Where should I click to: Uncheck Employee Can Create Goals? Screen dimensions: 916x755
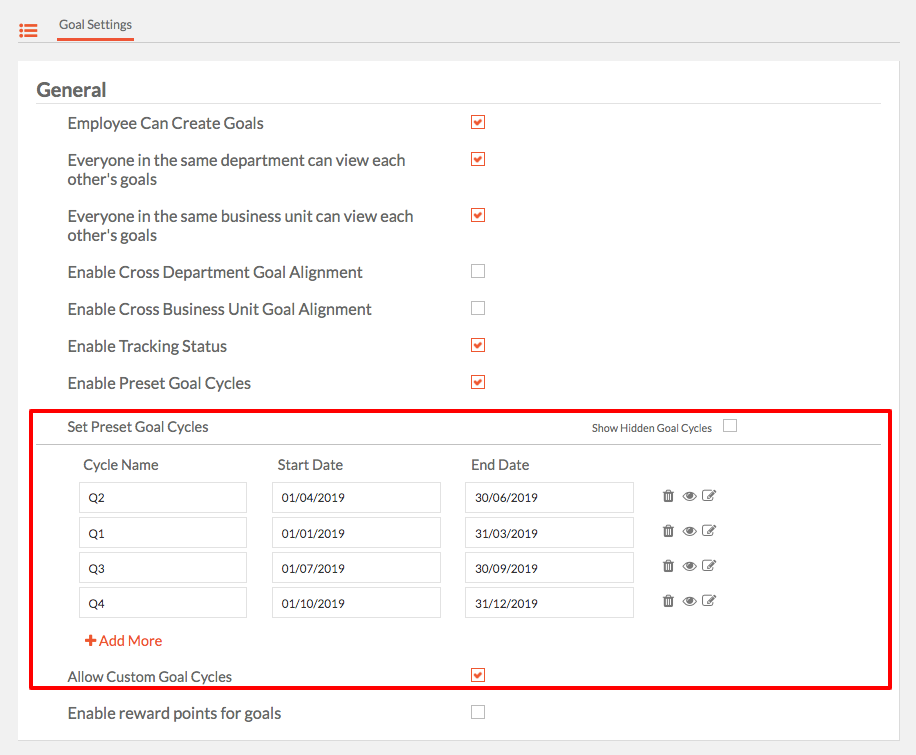(x=478, y=122)
